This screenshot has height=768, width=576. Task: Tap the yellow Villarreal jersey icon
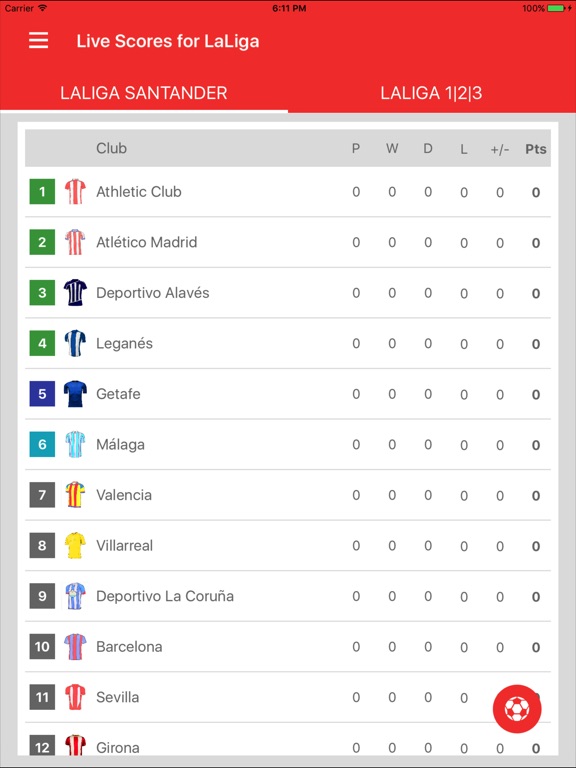click(x=75, y=545)
